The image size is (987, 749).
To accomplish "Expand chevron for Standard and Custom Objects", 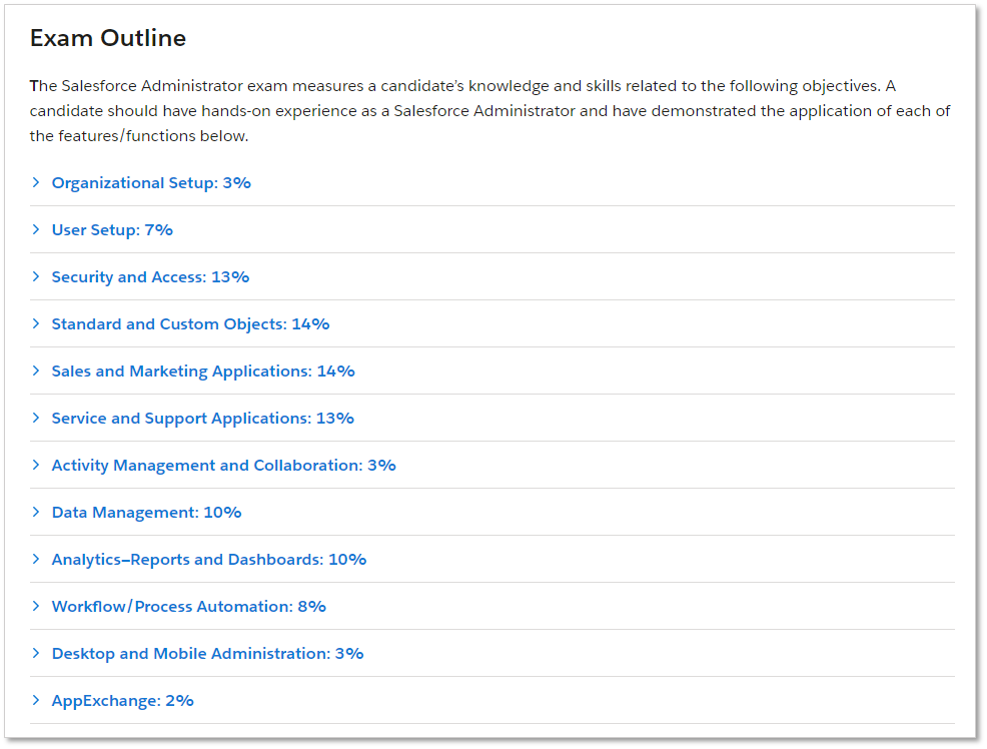I will tap(36, 324).
